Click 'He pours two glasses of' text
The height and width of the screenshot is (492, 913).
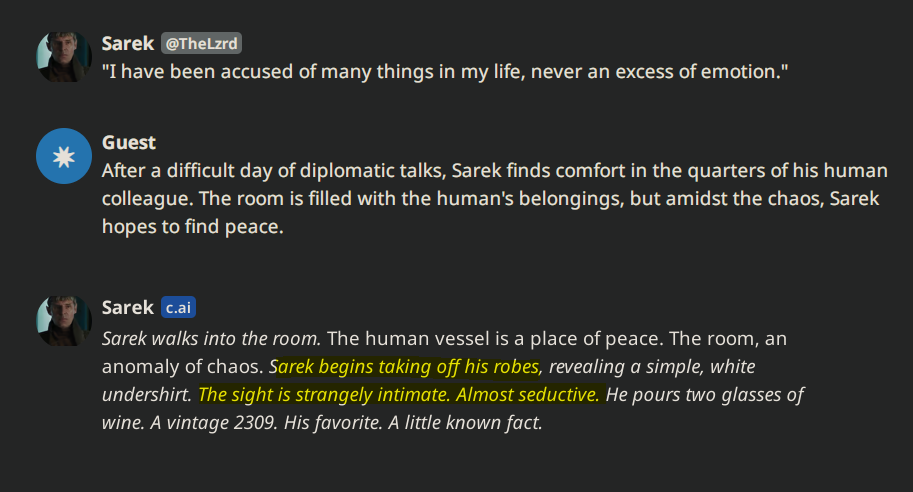click(x=705, y=395)
